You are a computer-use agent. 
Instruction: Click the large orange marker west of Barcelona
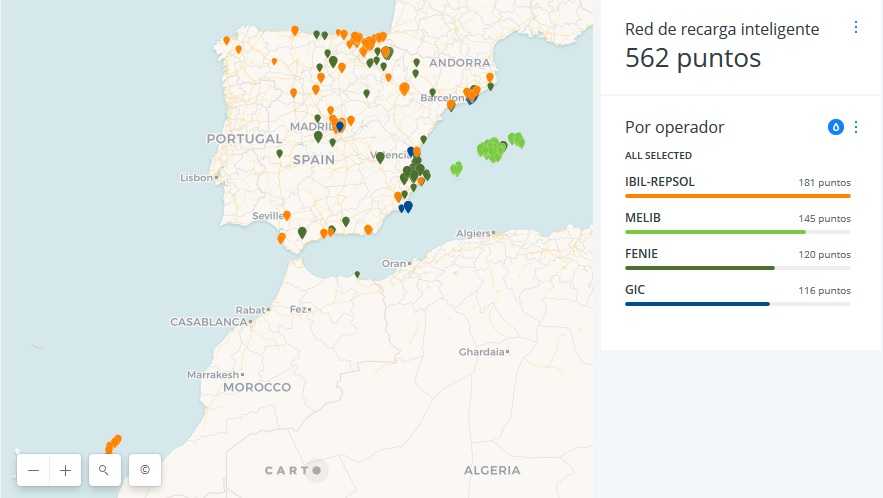[404, 88]
